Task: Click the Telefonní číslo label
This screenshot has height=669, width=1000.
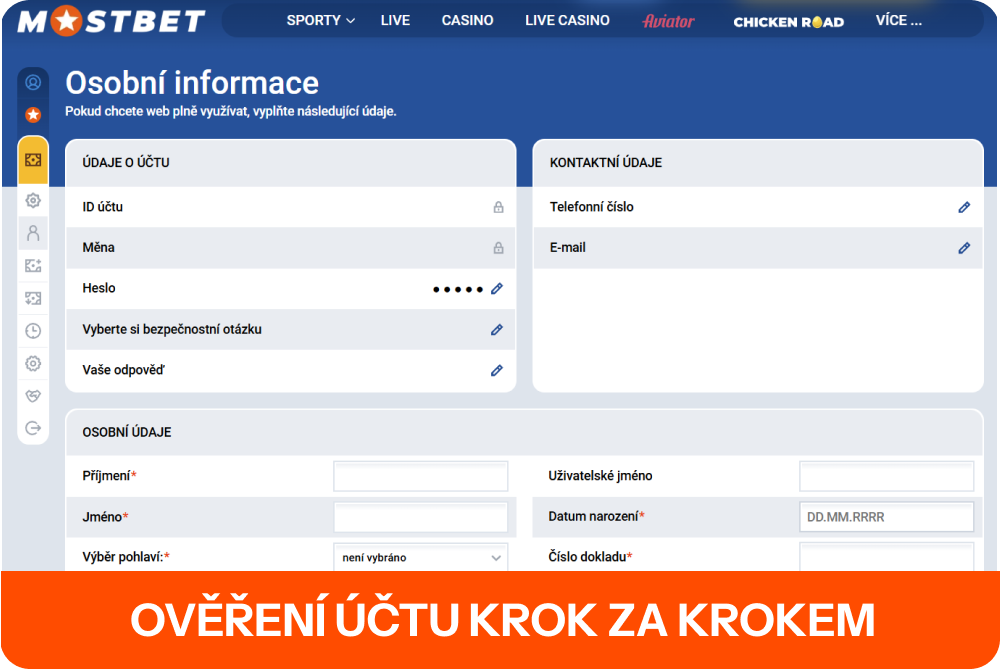Action: (592, 207)
